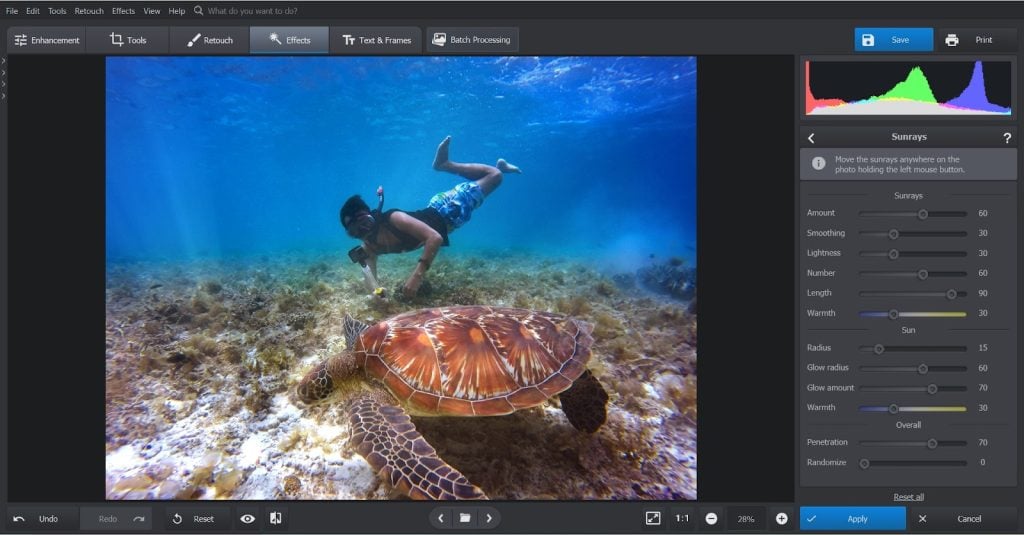The width and height of the screenshot is (1024, 535).
Task: Click the search field 'What do you want to do?'
Action: click(252, 11)
